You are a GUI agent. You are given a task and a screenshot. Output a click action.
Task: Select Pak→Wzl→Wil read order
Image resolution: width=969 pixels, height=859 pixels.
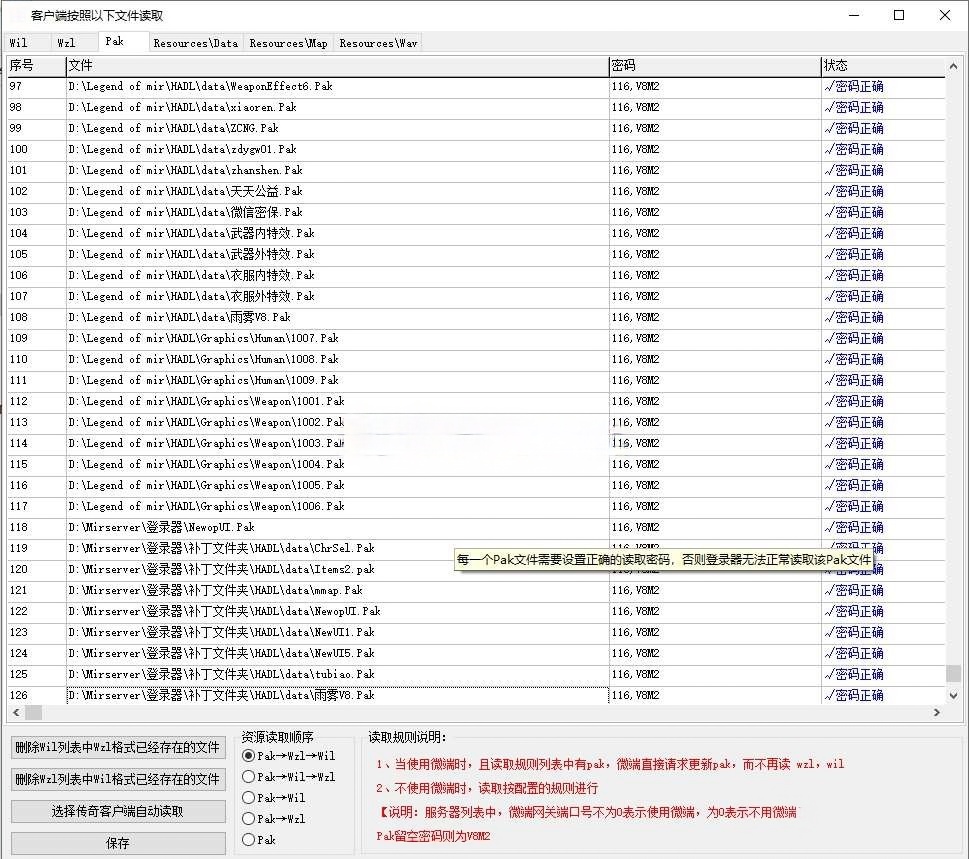[289, 756]
